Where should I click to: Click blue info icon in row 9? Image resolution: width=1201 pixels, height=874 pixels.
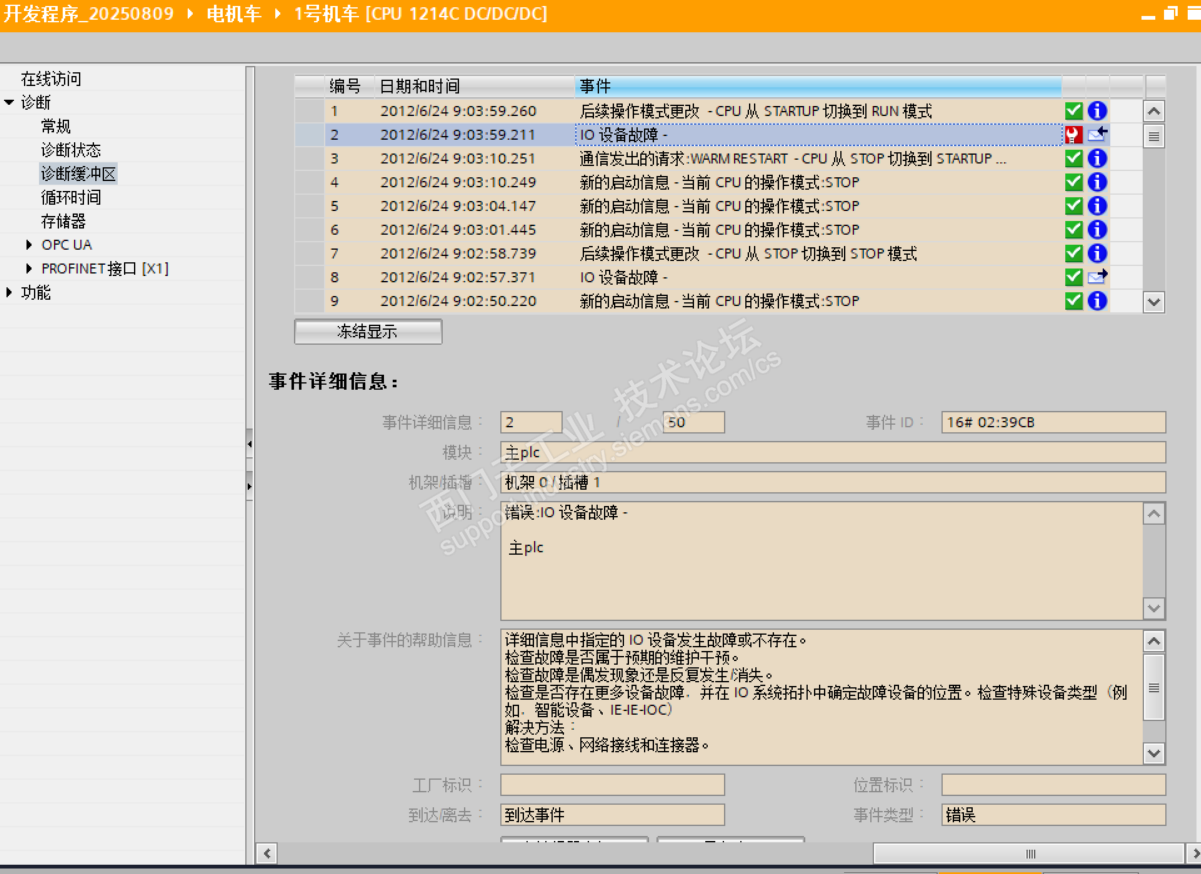pos(1097,301)
